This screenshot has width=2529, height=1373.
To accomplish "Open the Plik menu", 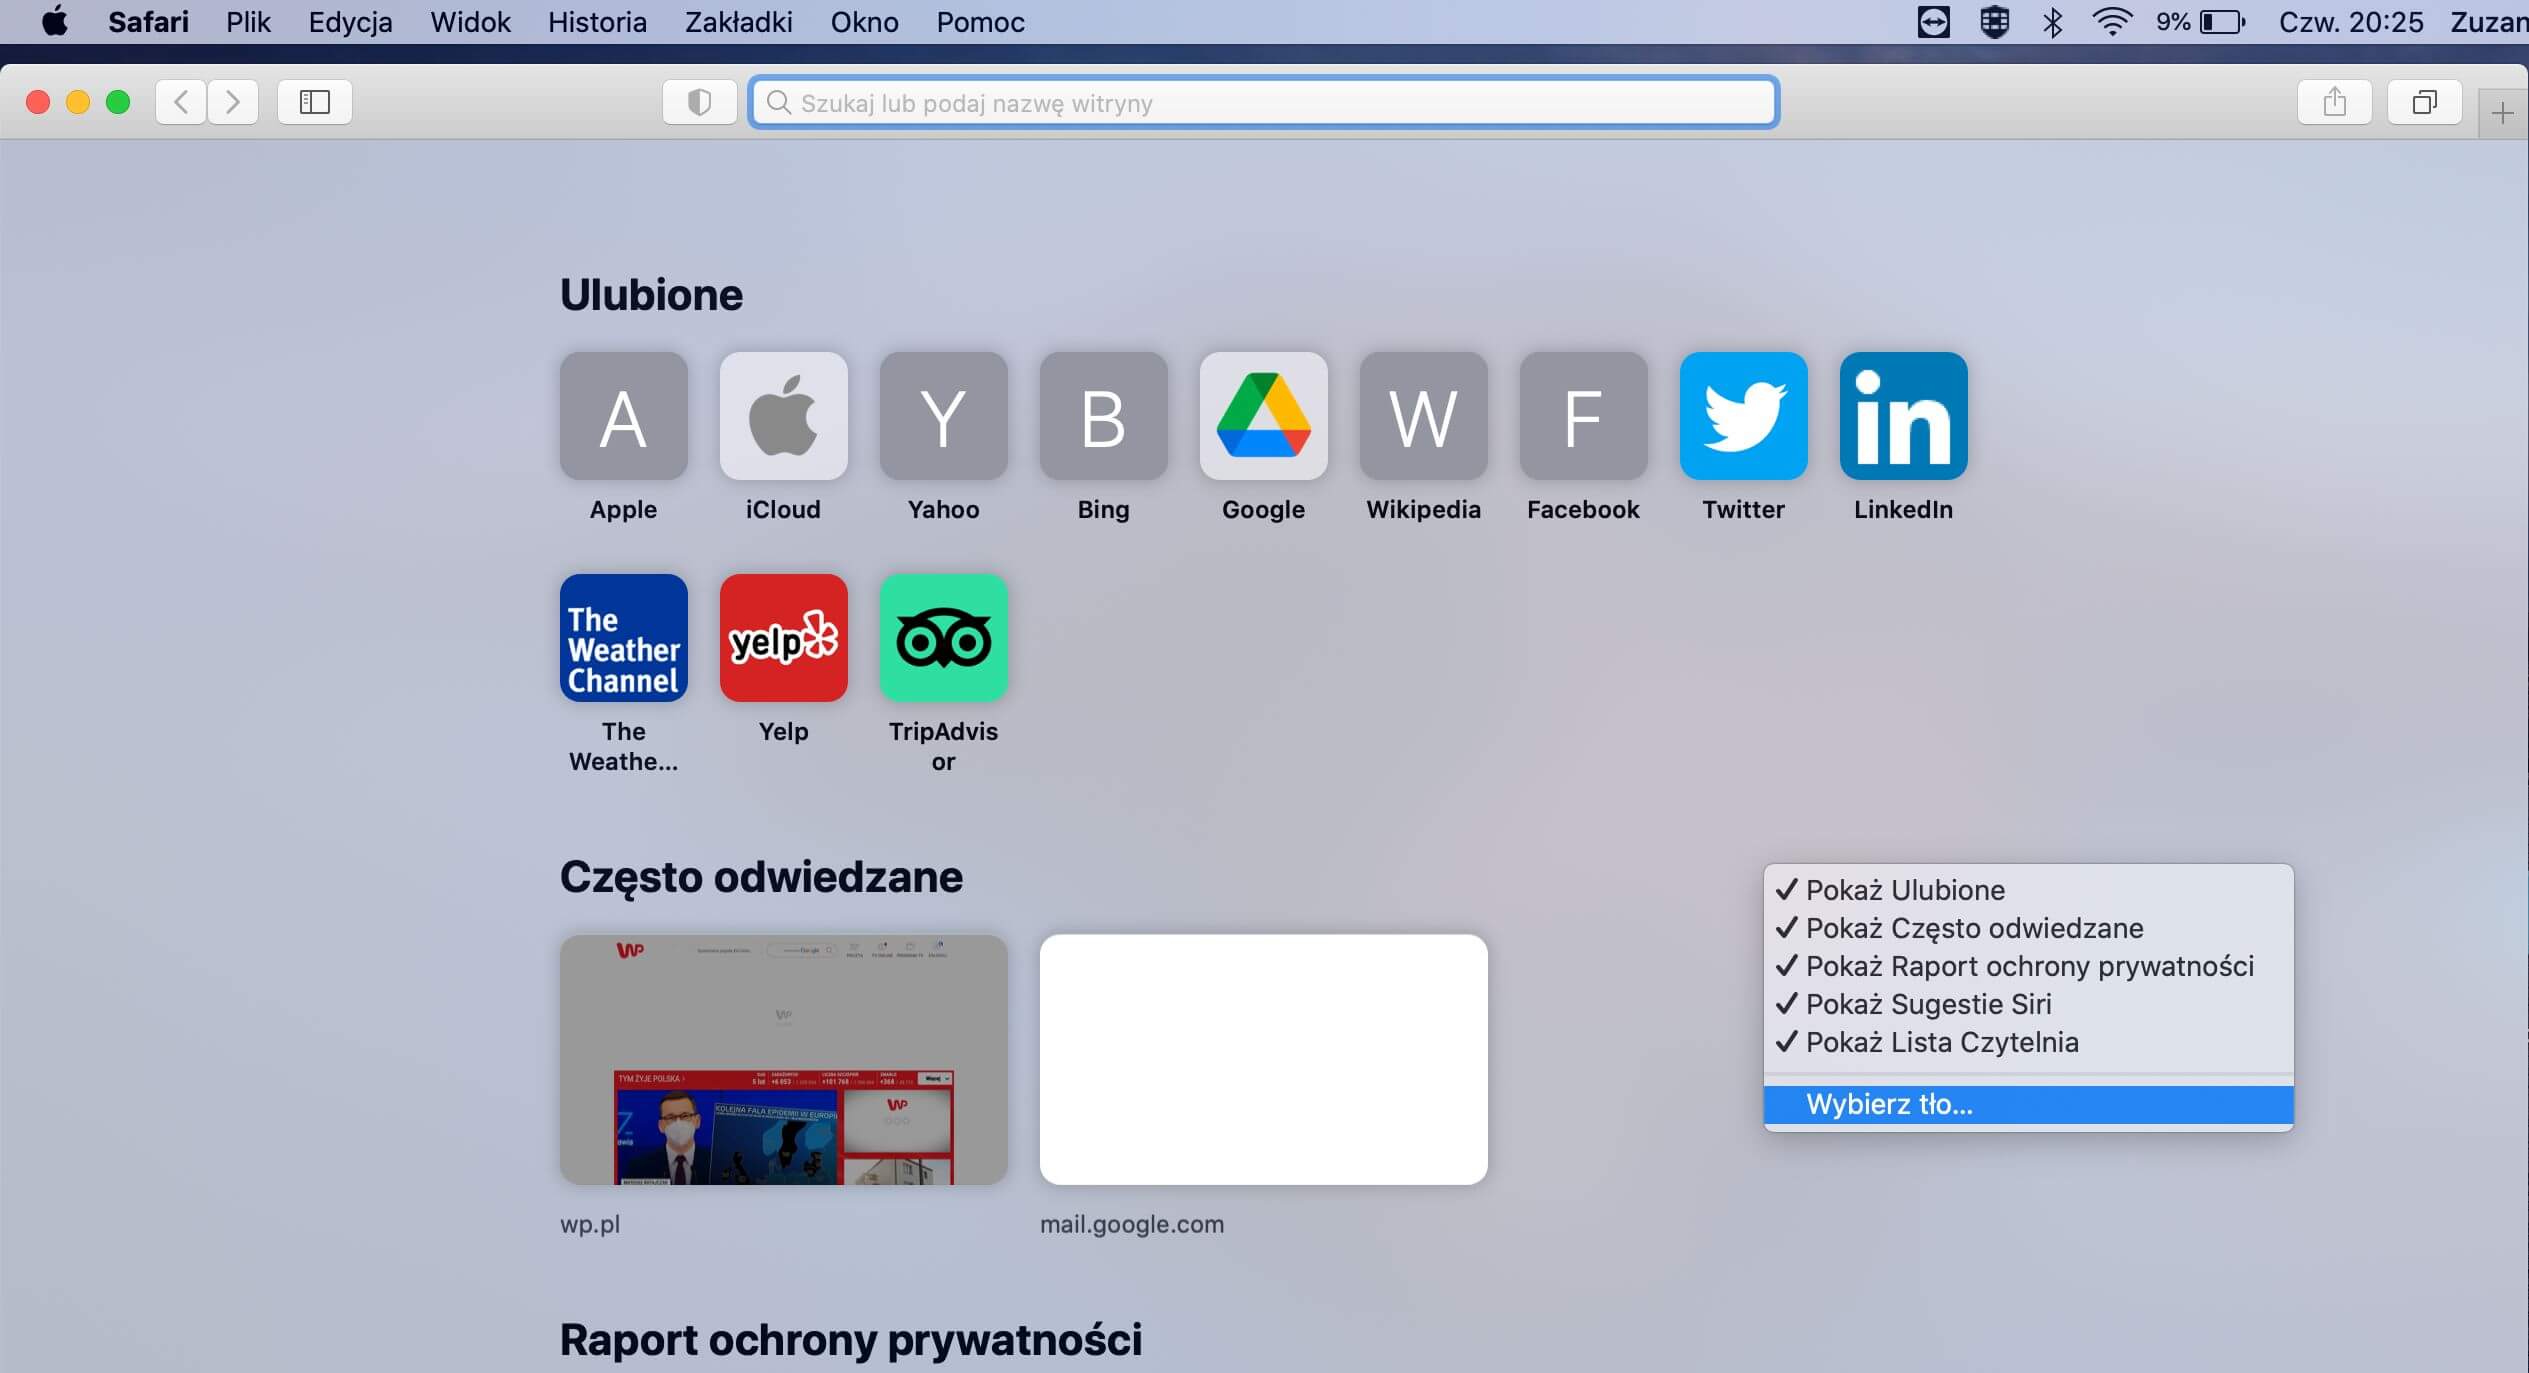I will [x=248, y=22].
